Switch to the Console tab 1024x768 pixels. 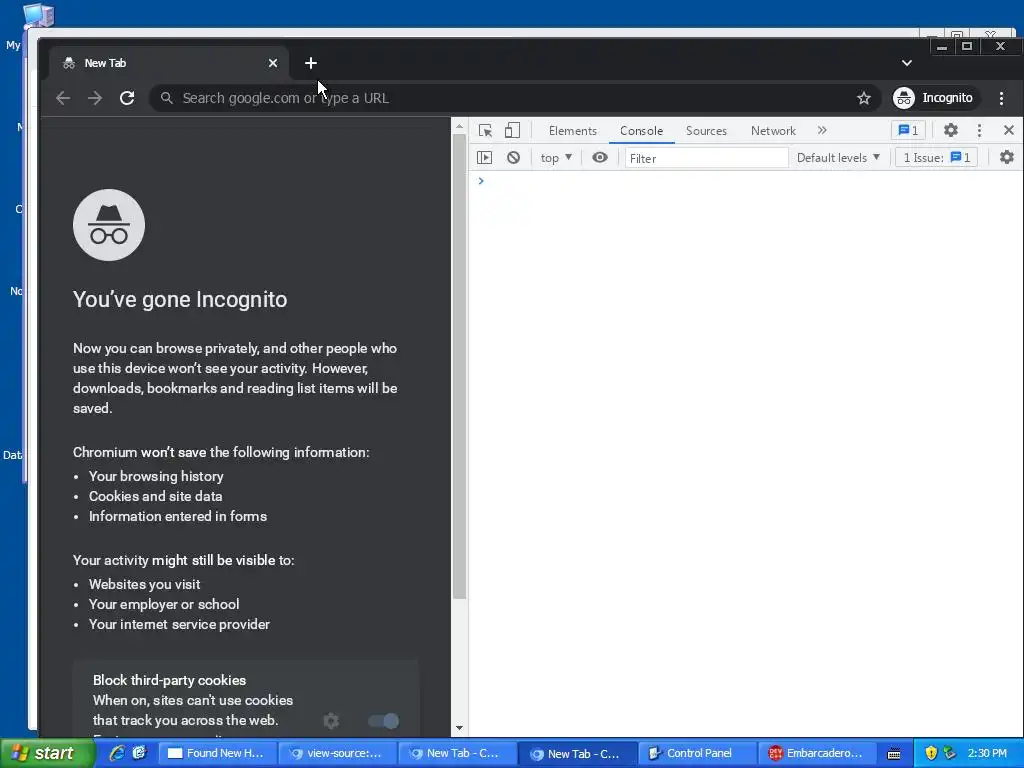click(641, 131)
